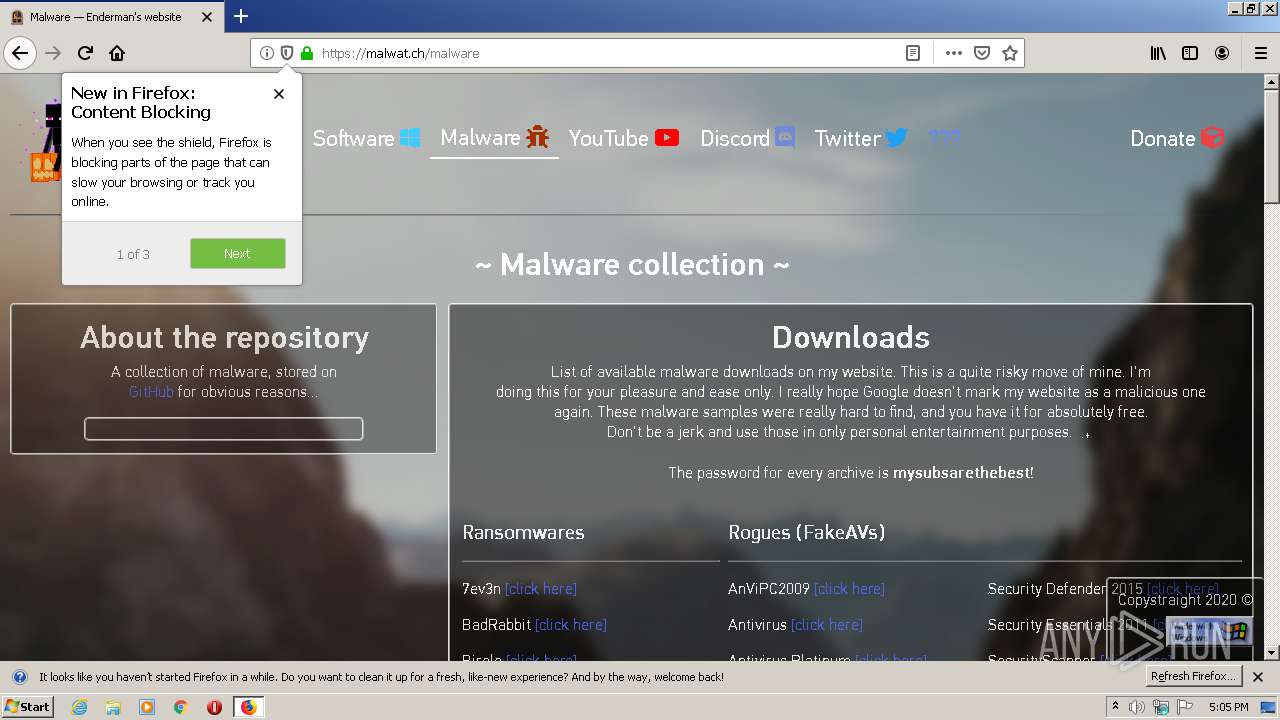Toggle reader view icon
The width and height of the screenshot is (1280, 720).
click(x=913, y=53)
